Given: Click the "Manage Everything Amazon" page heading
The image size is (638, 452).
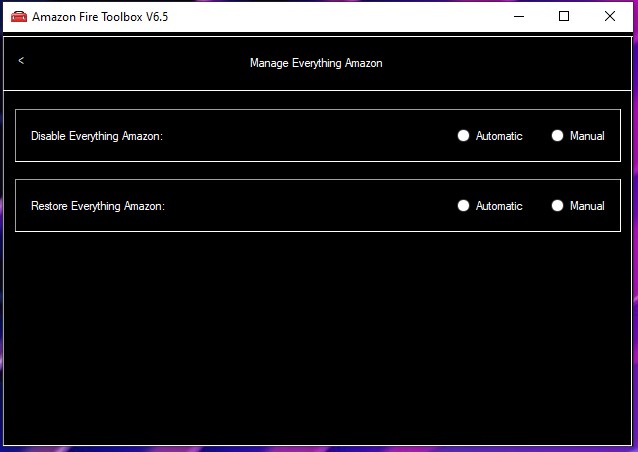Looking at the screenshot, I should (316, 63).
